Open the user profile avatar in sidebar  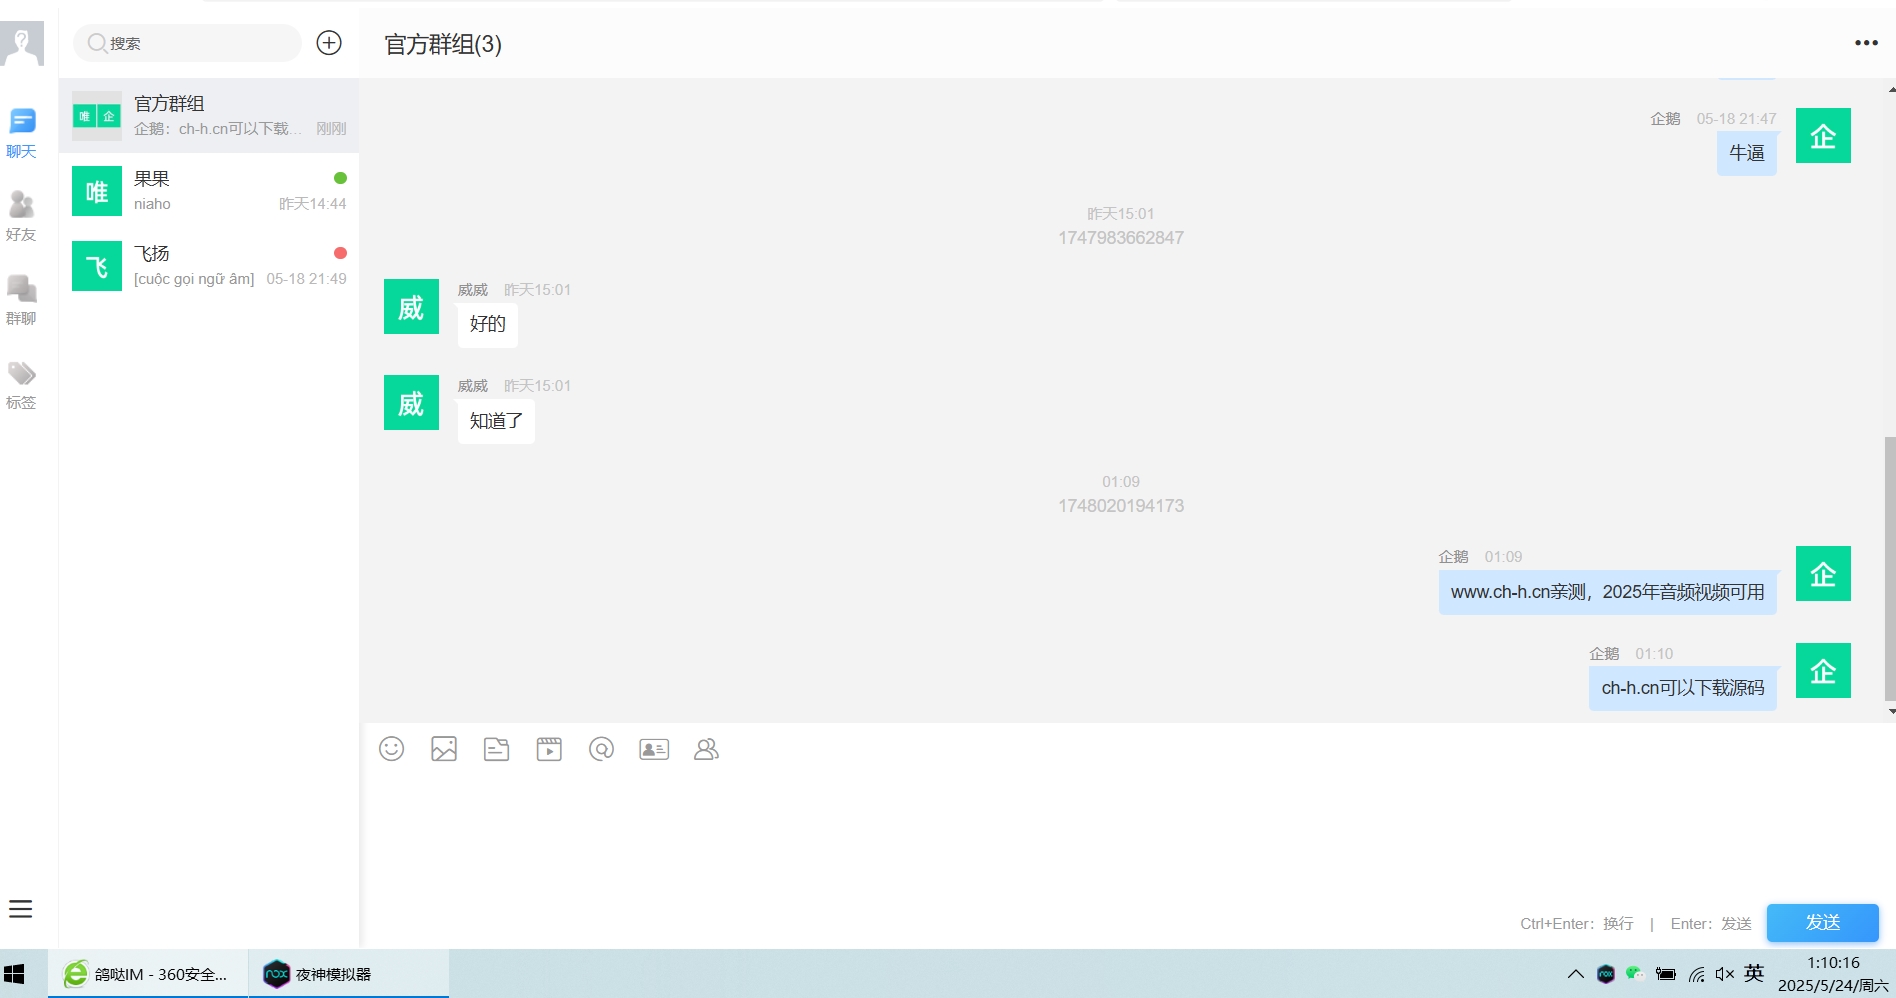(x=22, y=44)
